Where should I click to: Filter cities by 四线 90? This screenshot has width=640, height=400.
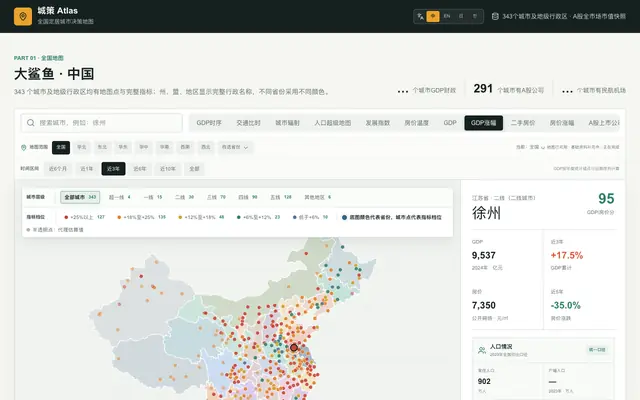248,197
